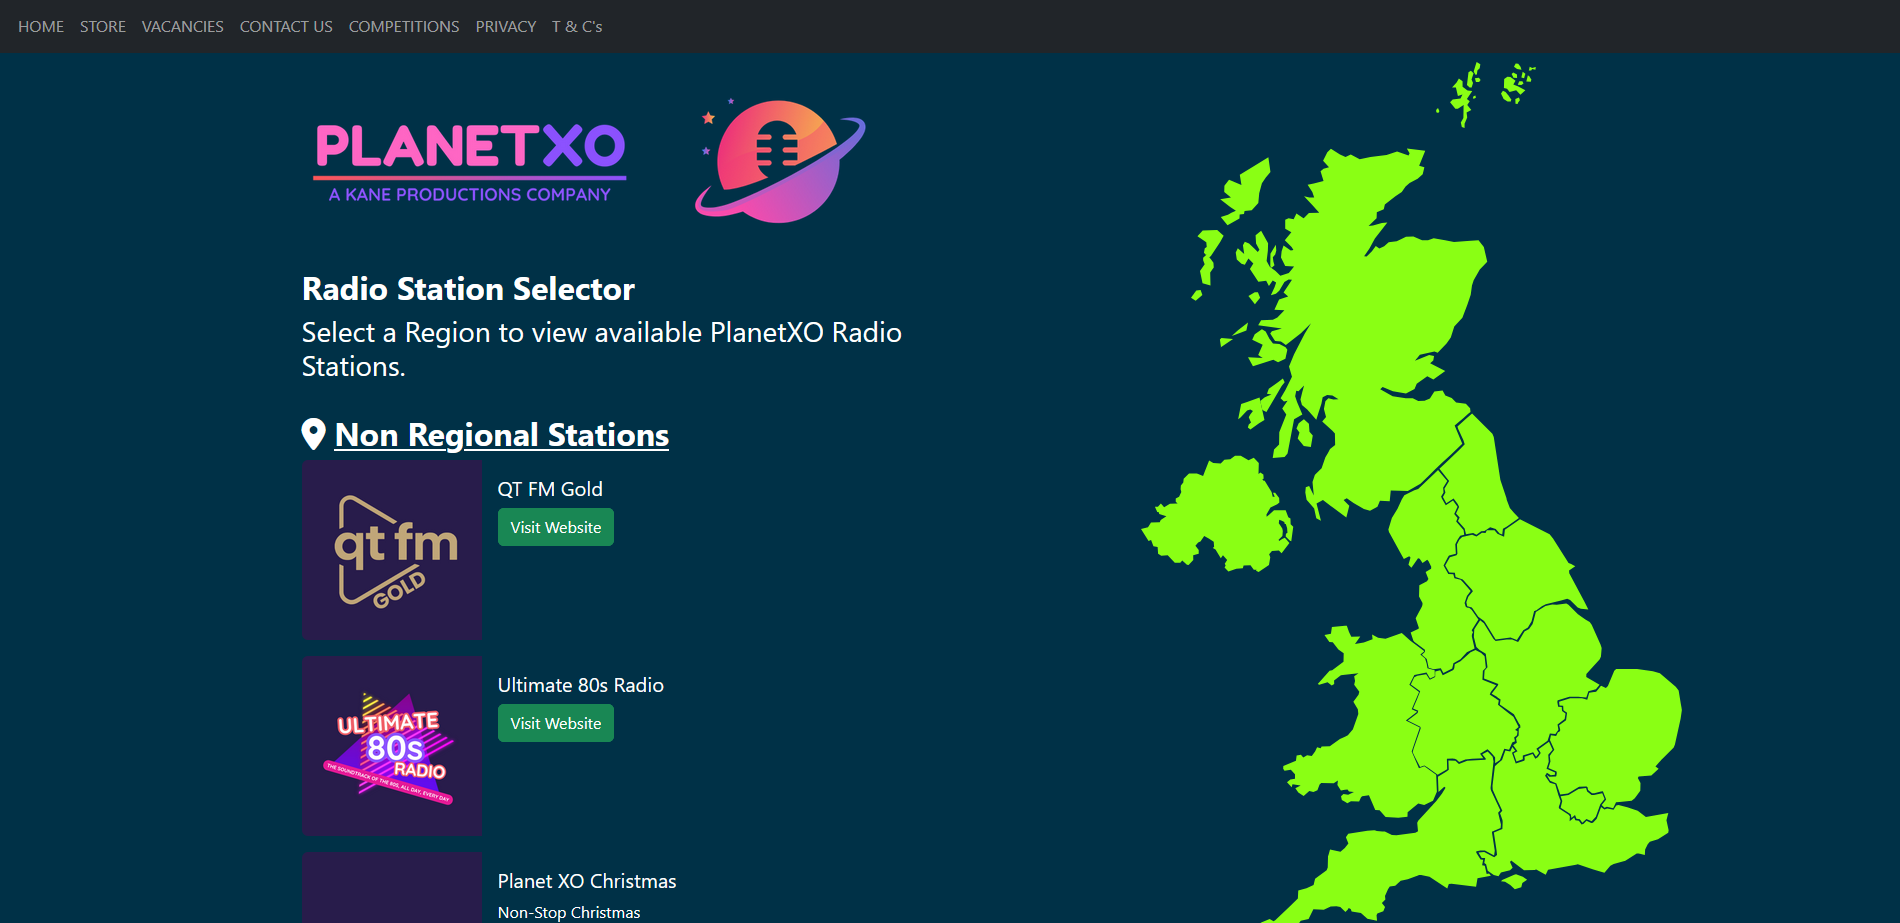Open the HOME menu item
This screenshot has width=1900, height=923.
point(40,26)
